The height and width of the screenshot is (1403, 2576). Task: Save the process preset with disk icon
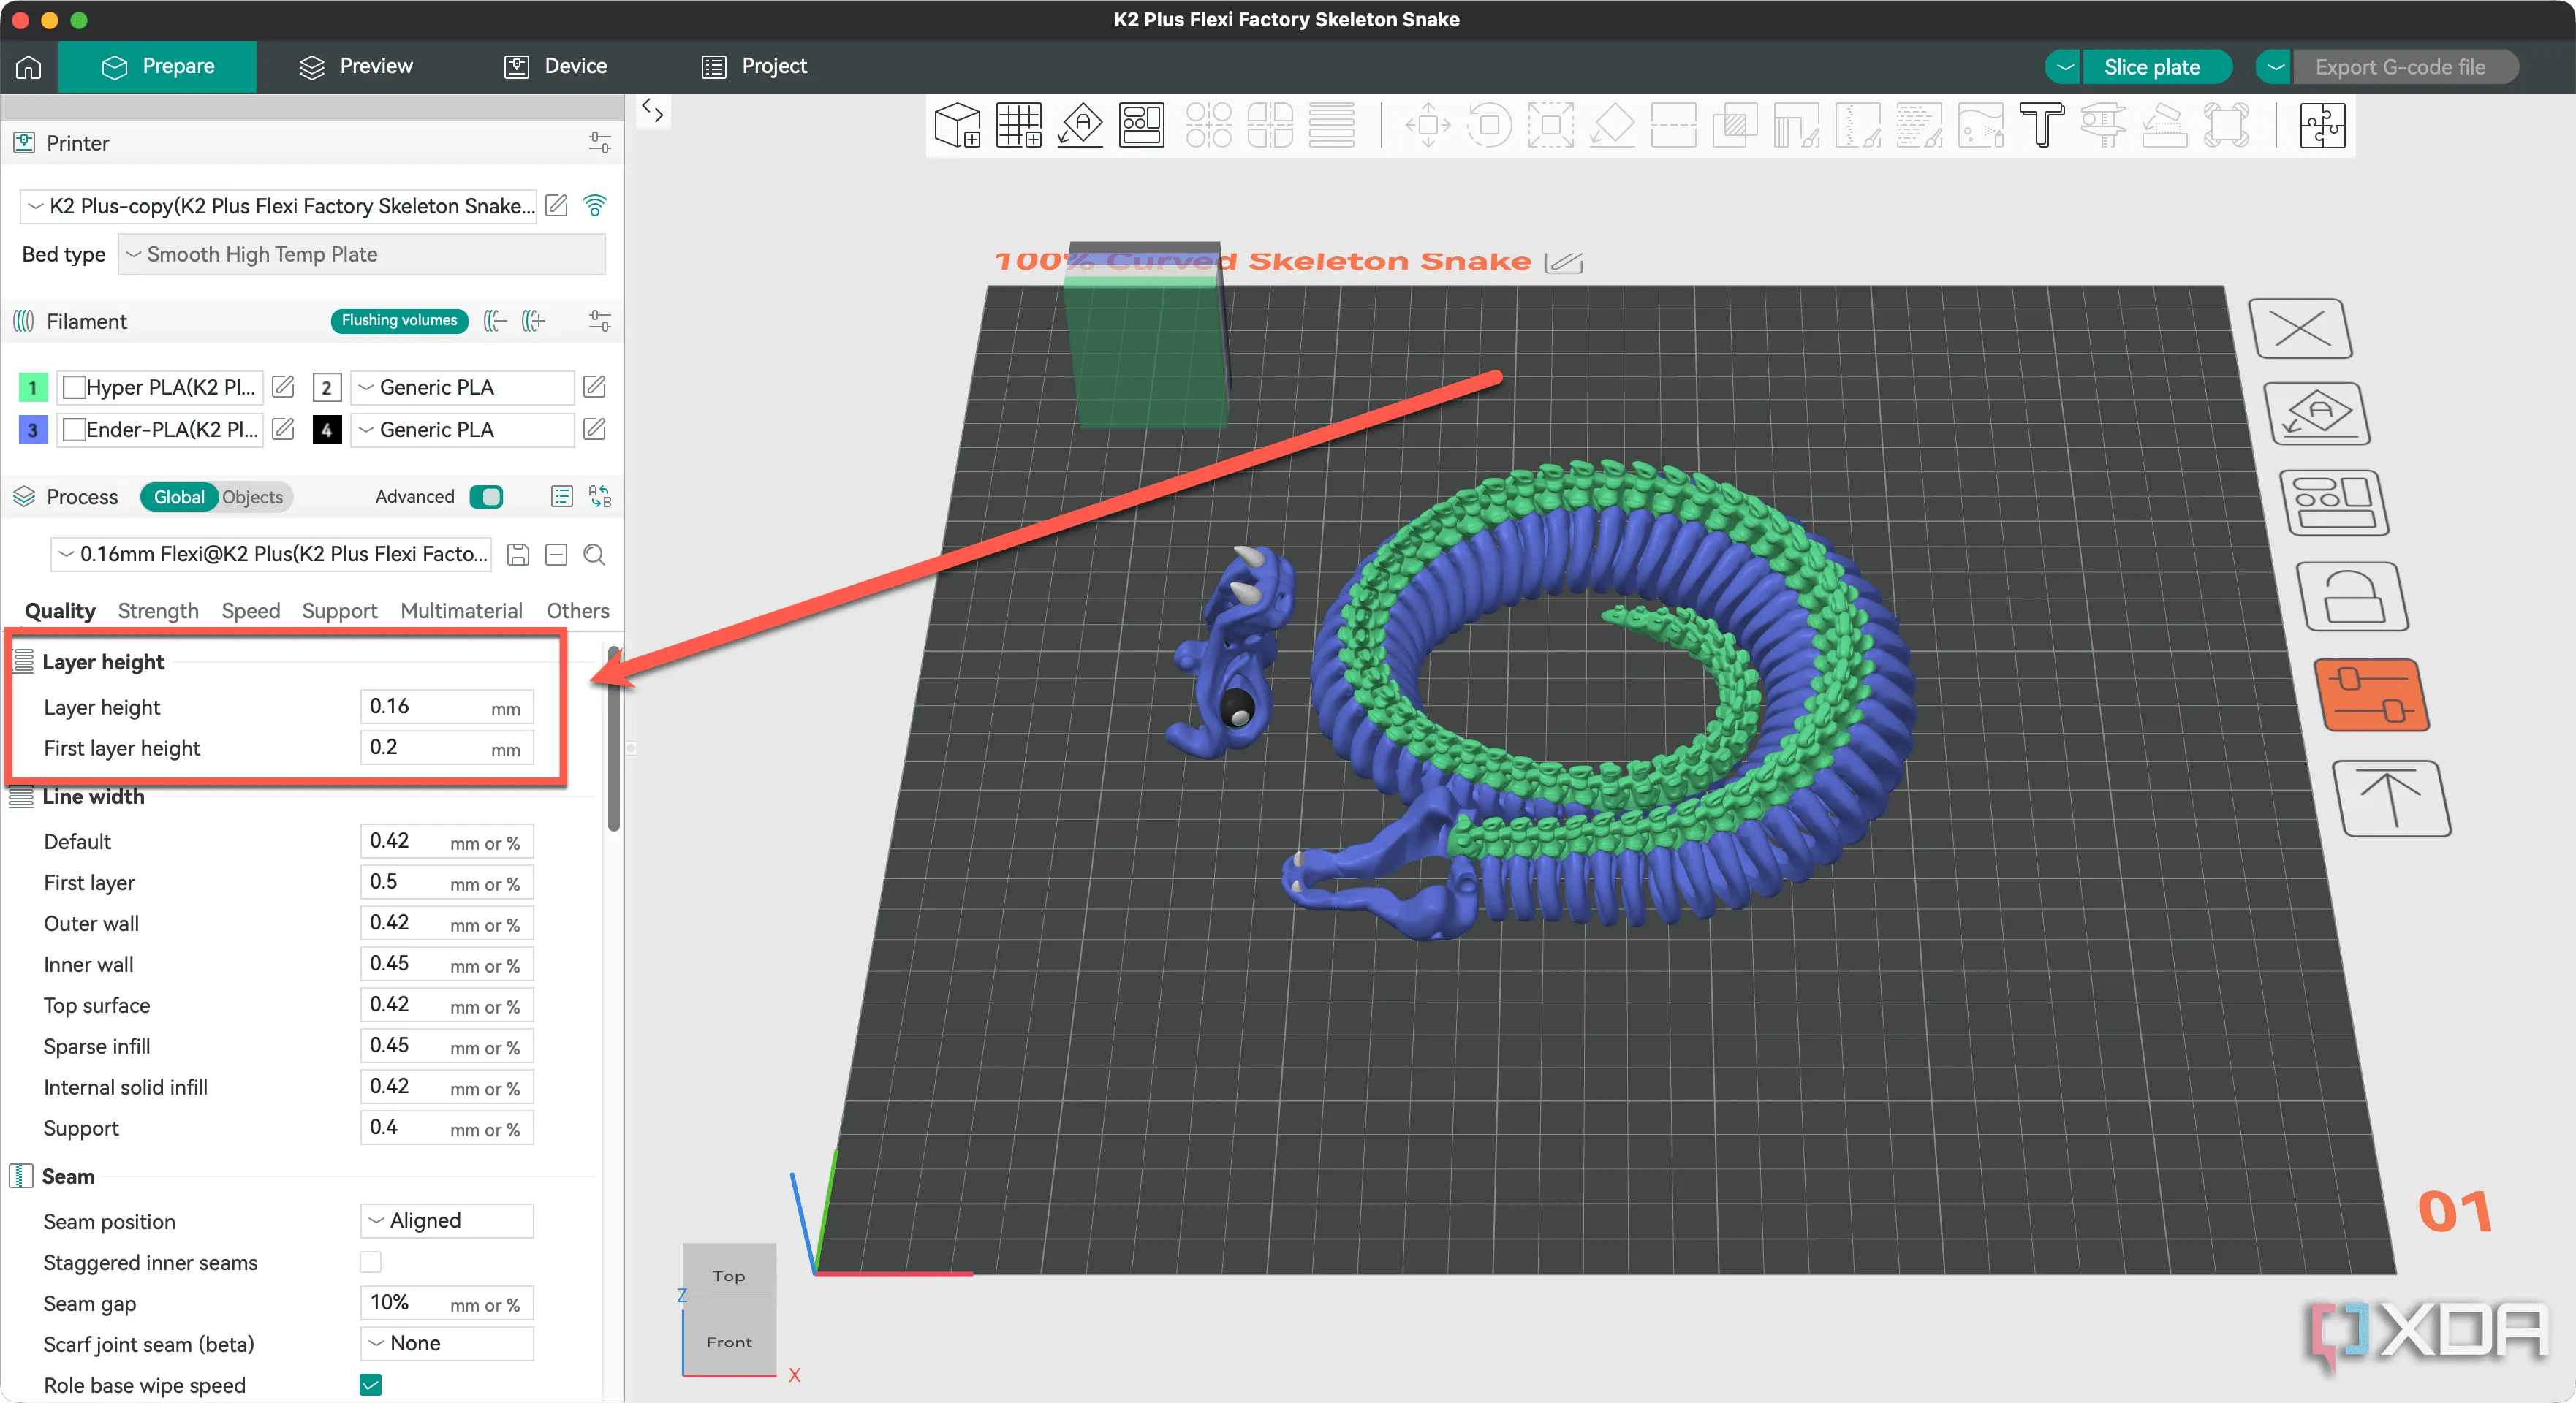pos(518,555)
